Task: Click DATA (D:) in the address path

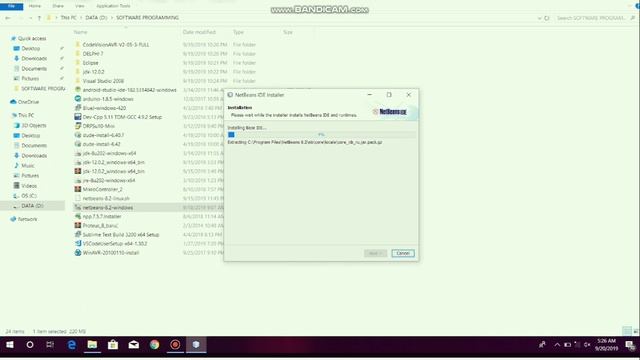Action: click(x=96, y=18)
